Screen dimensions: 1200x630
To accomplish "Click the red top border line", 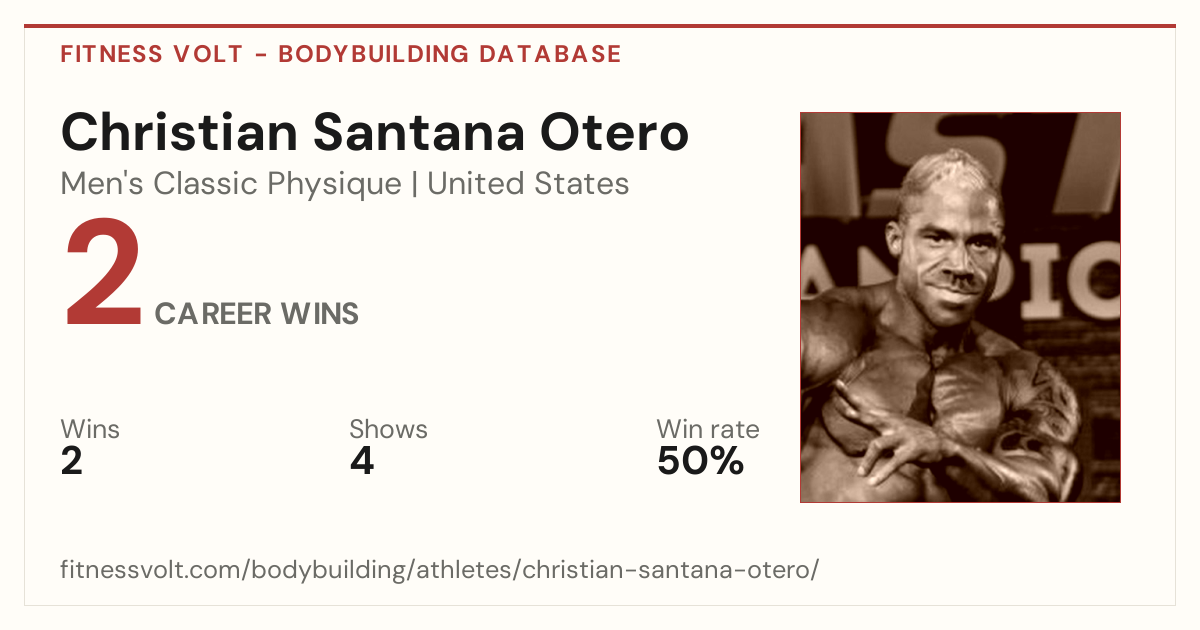I will (x=600, y=26).
